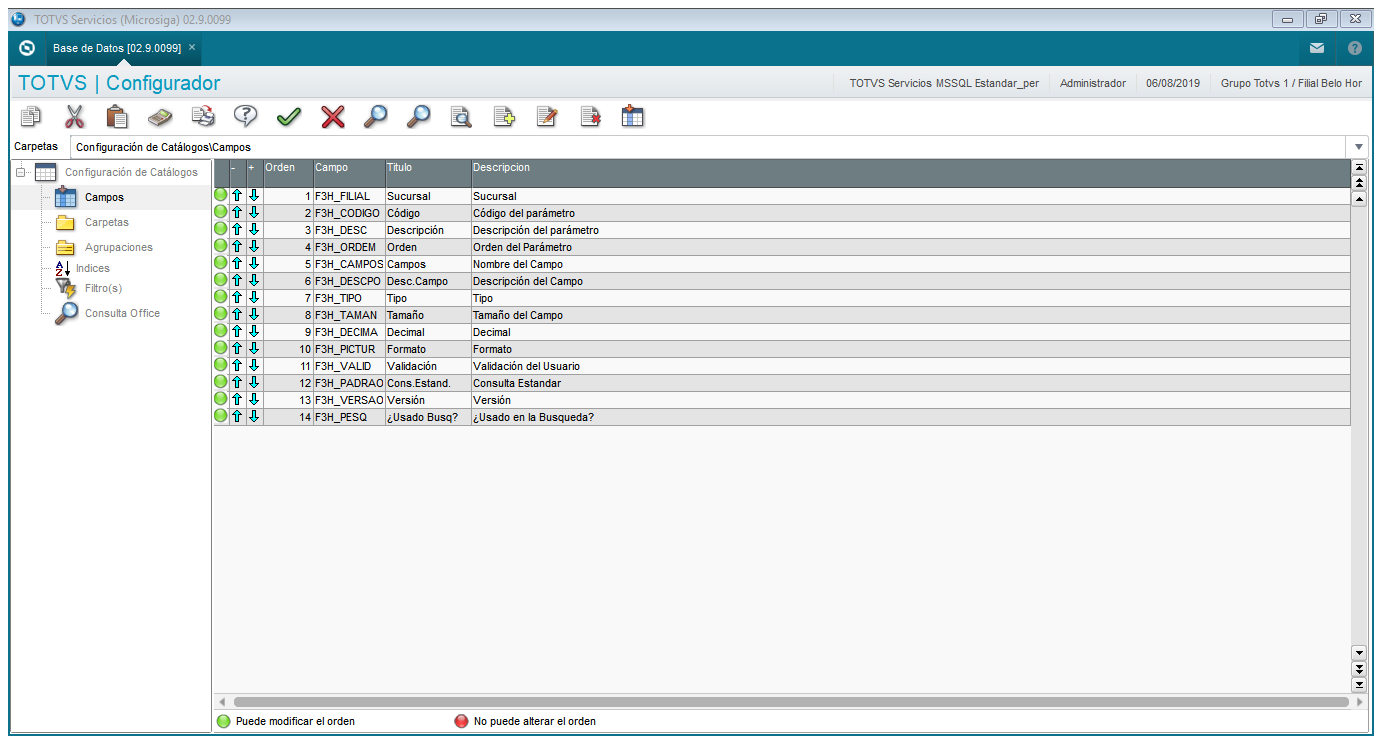The height and width of the screenshot is (744, 1382).
Task: Click the Campo column header
Action: tap(349, 173)
